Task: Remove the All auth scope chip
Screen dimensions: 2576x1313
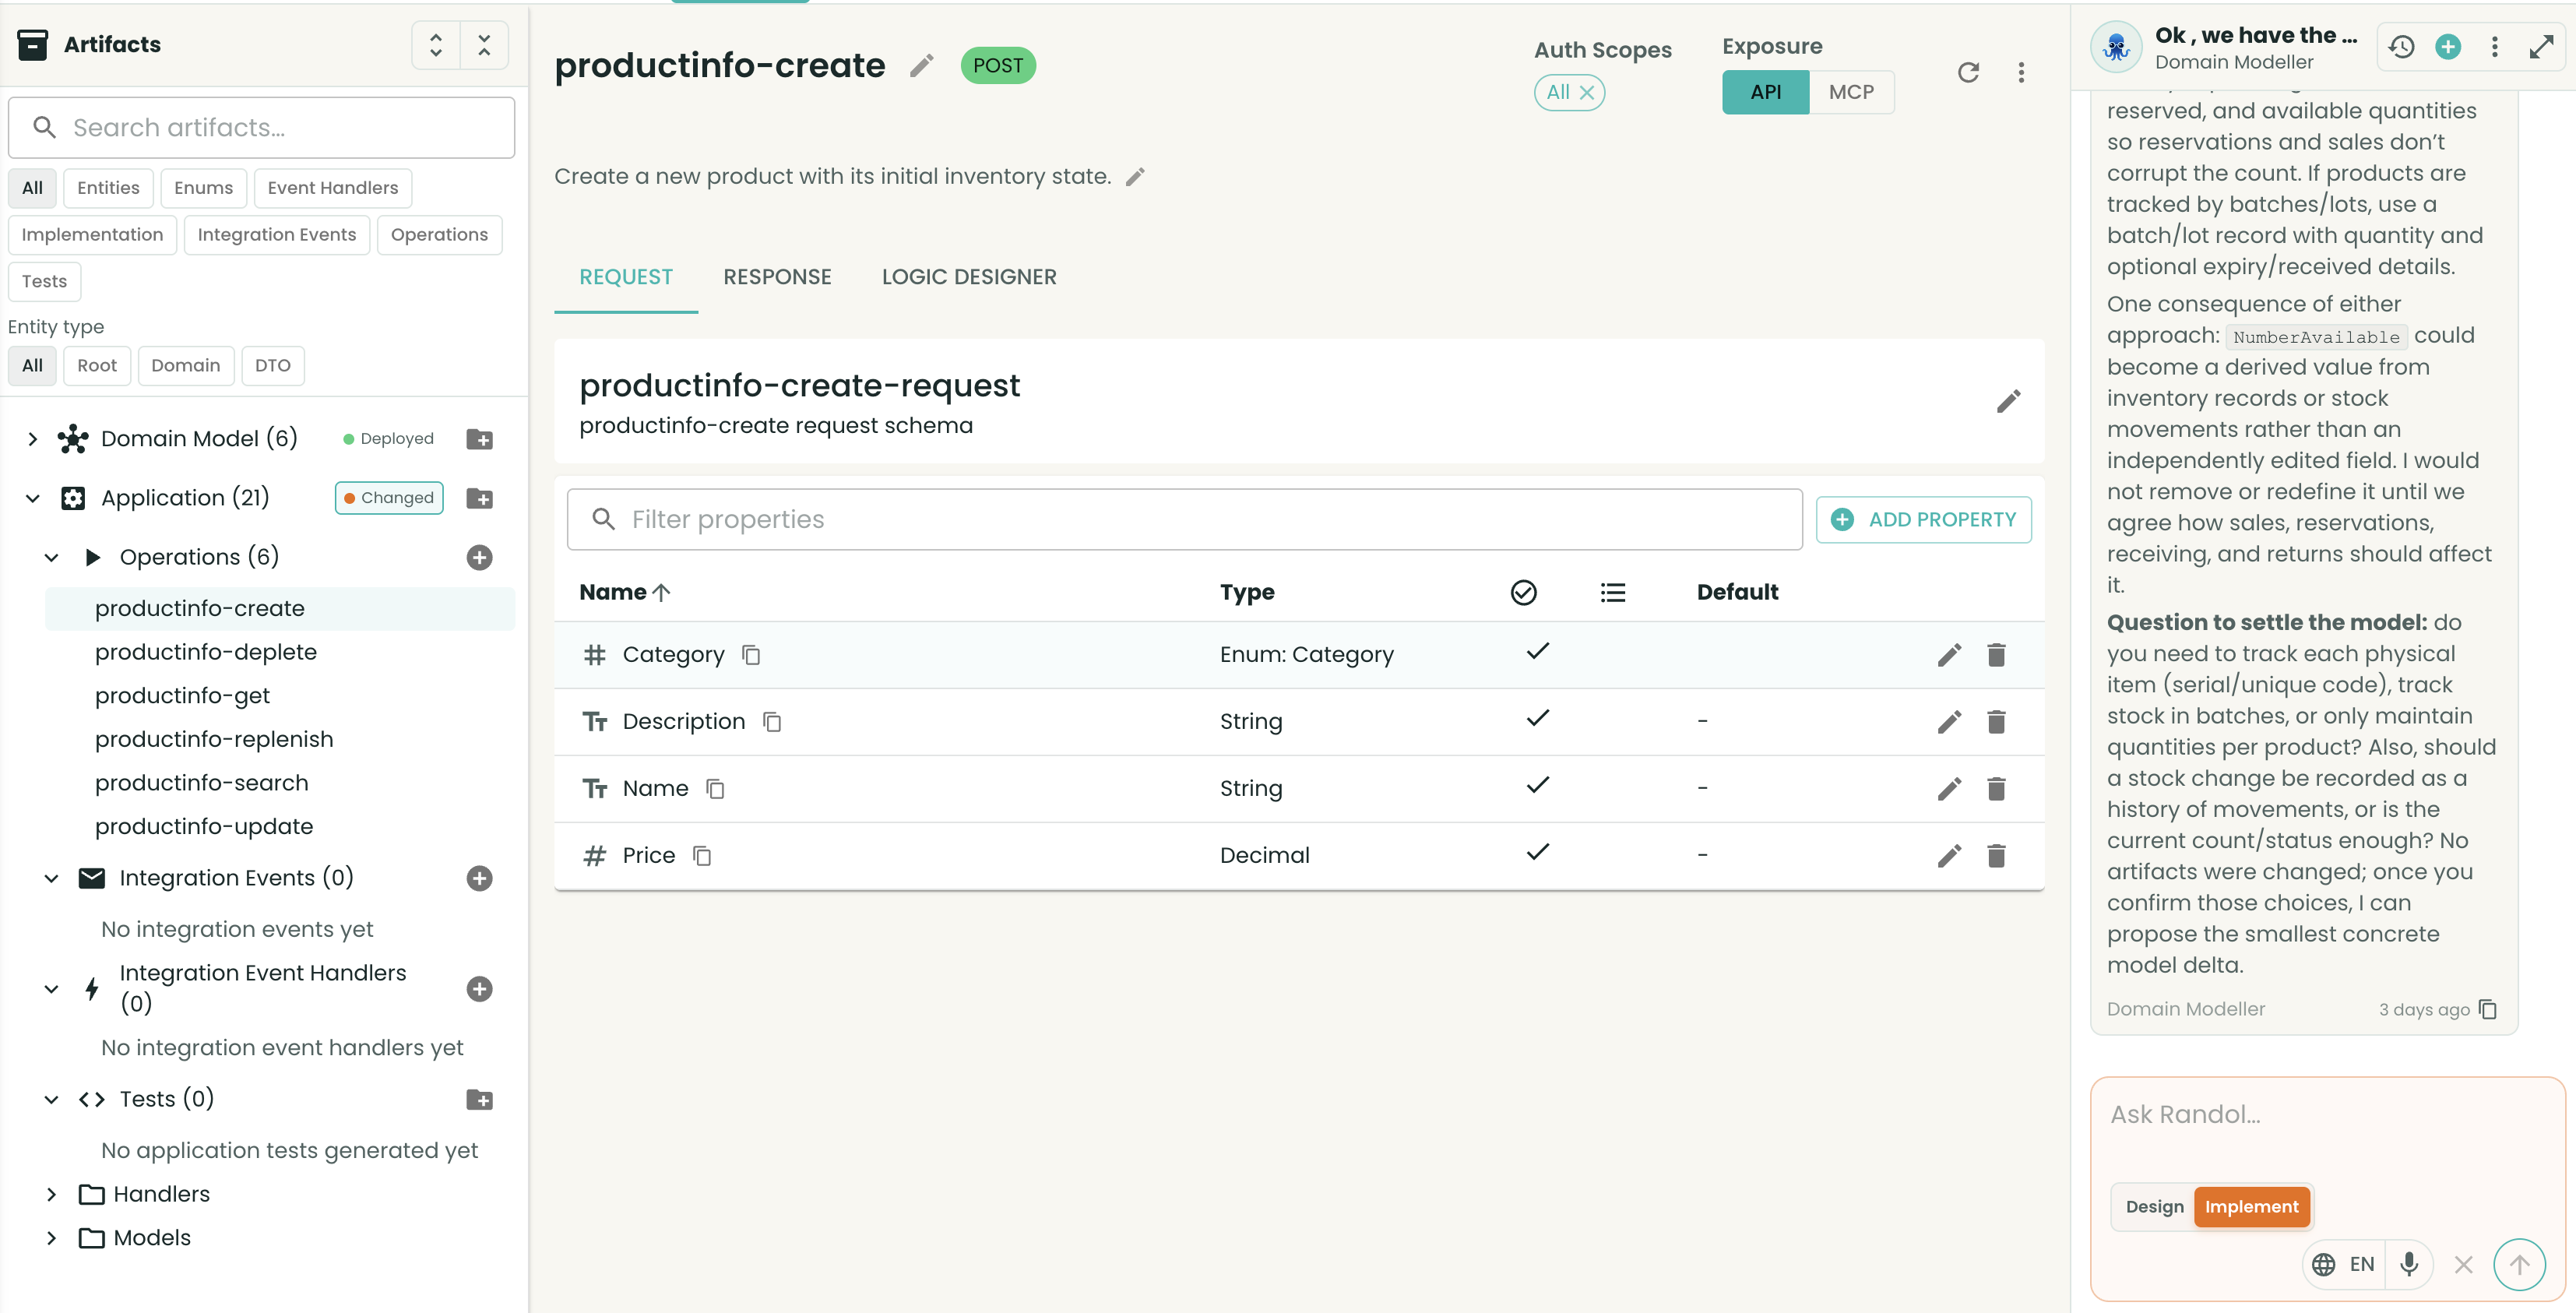Action: [x=1587, y=92]
